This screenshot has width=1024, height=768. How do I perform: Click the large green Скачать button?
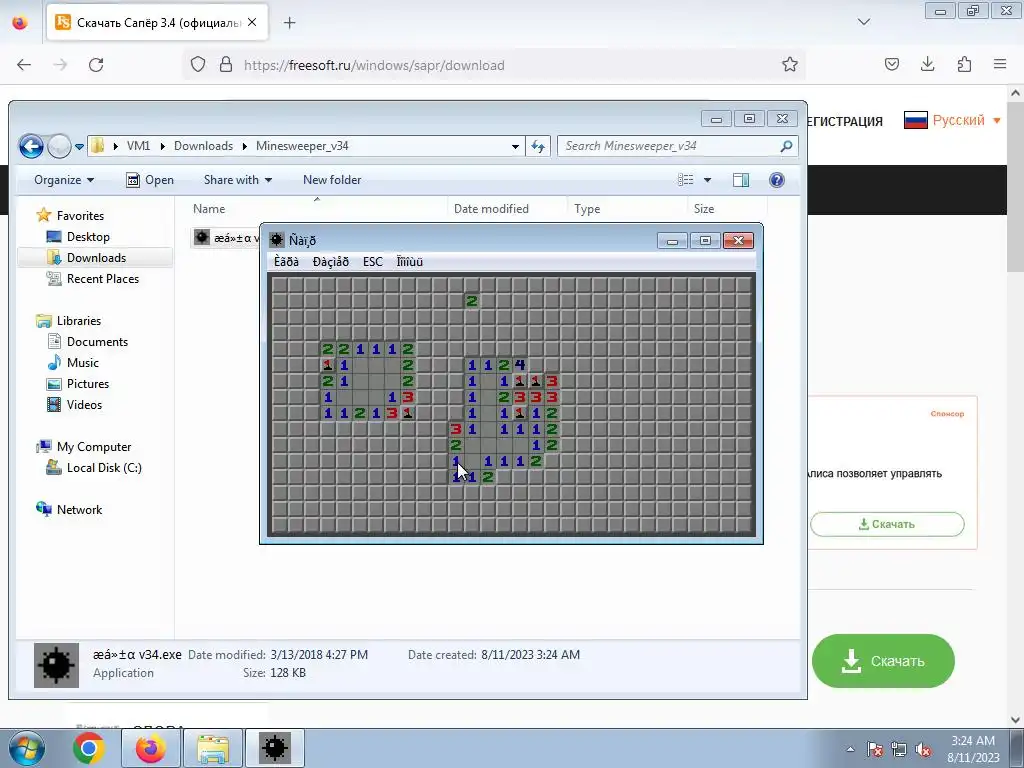pyautogui.click(x=883, y=661)
